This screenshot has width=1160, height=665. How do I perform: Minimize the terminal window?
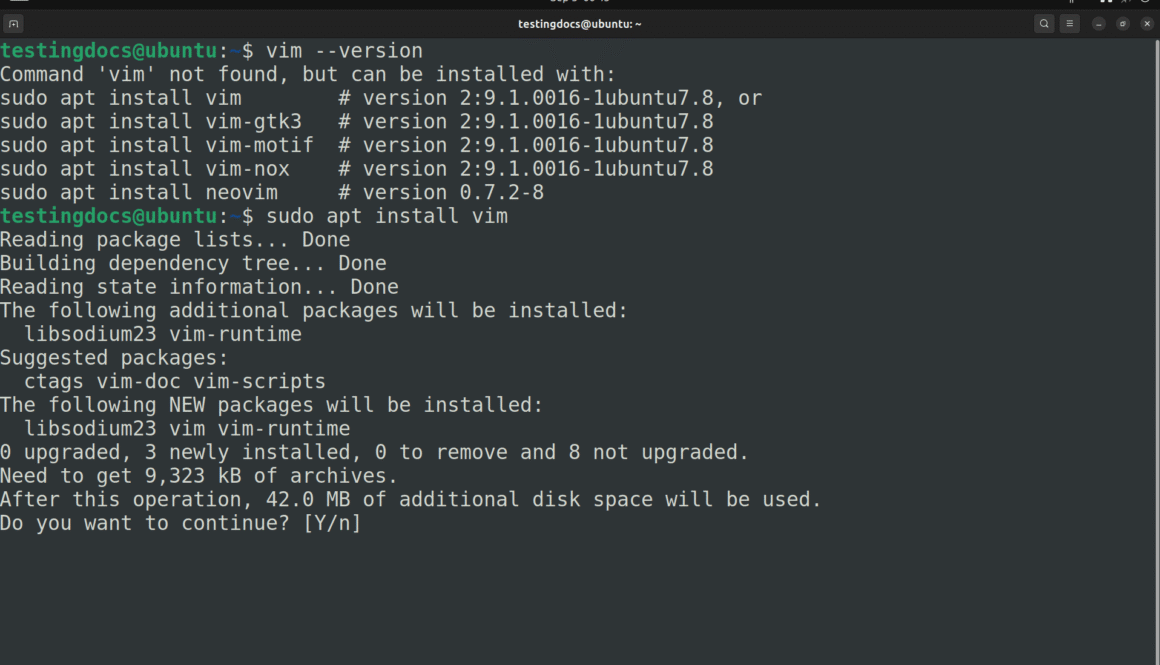(1098, 24)
